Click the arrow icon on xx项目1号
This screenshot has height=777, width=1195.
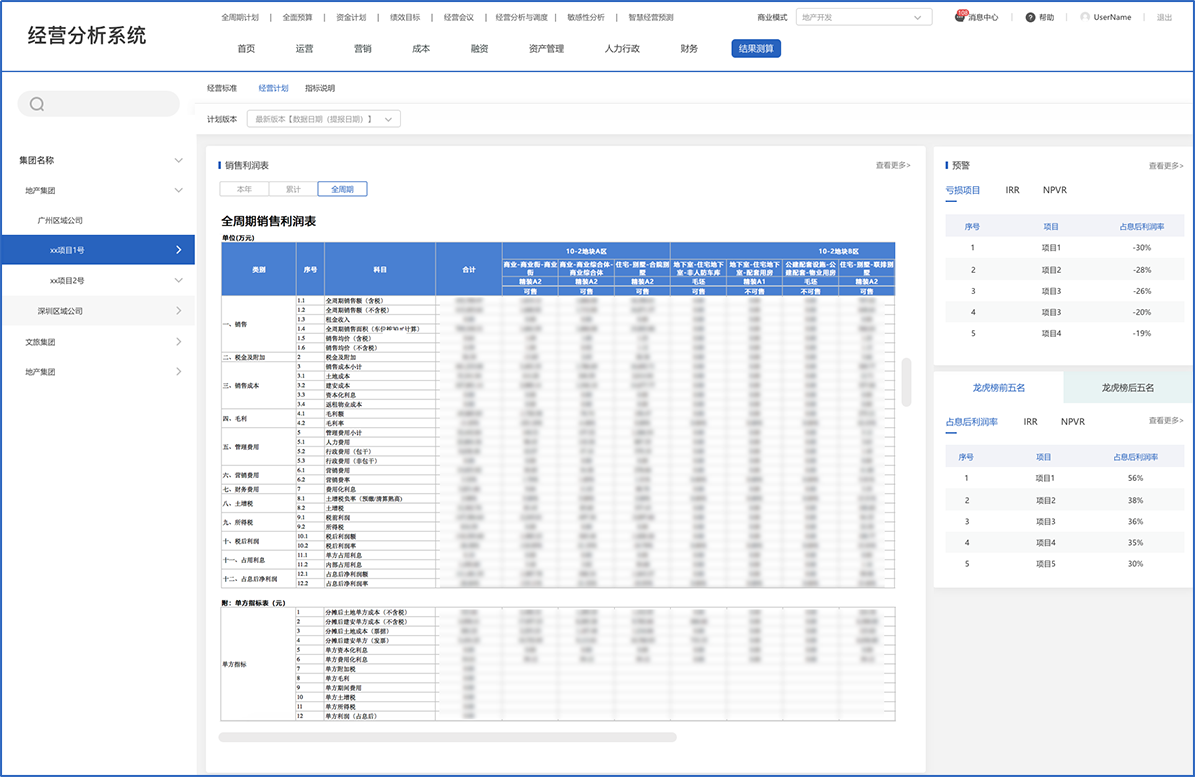pos(178,250)
